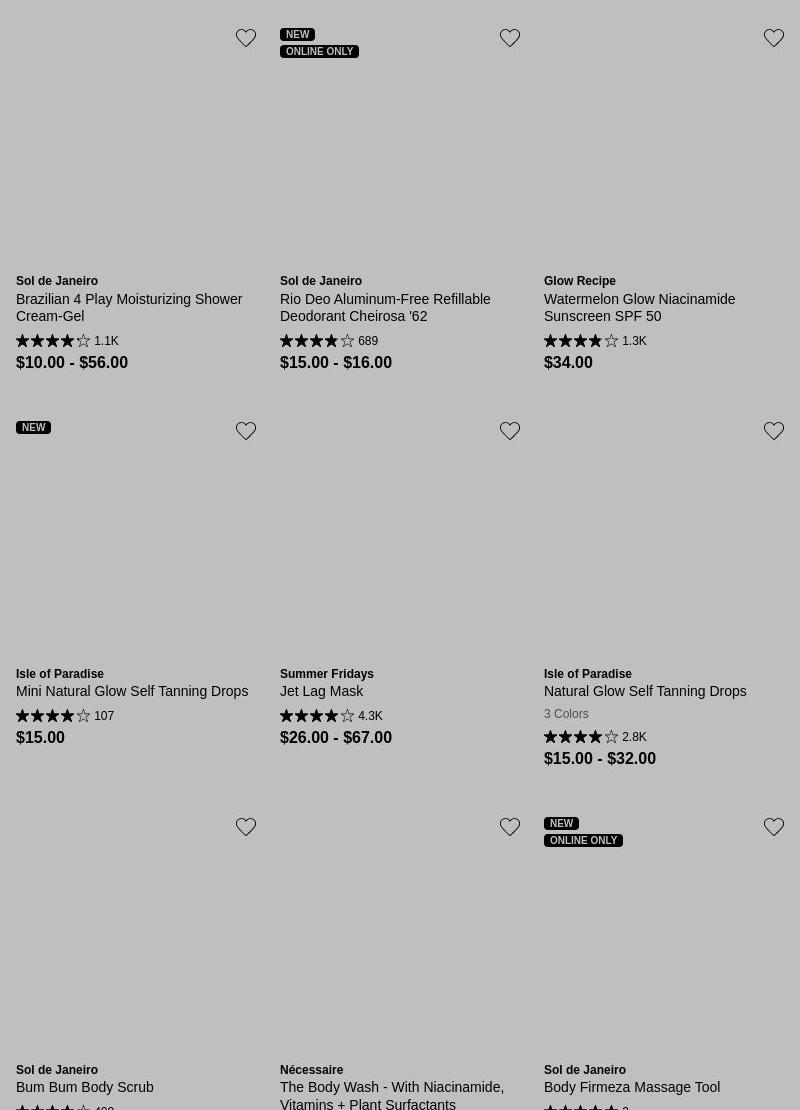Heart the Mini Natural Glow Tanning Drops
The width and height of the screenshot is (800, 1110).
coord(246,431)
